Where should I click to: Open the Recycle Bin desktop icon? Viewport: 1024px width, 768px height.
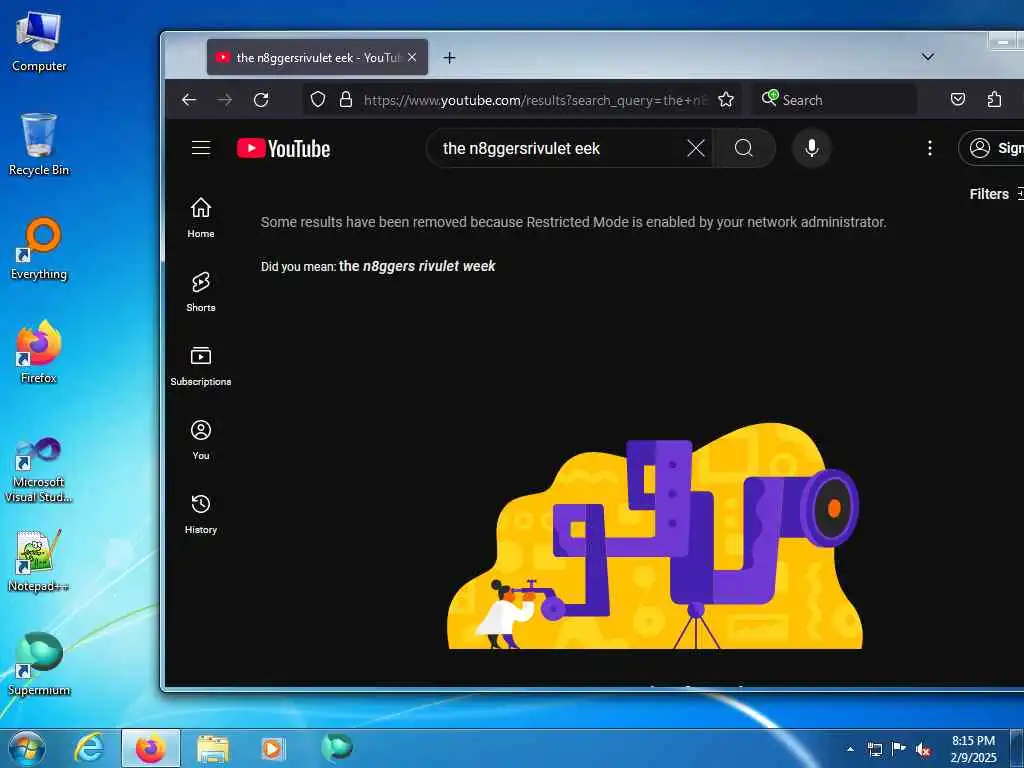point(39,144)
